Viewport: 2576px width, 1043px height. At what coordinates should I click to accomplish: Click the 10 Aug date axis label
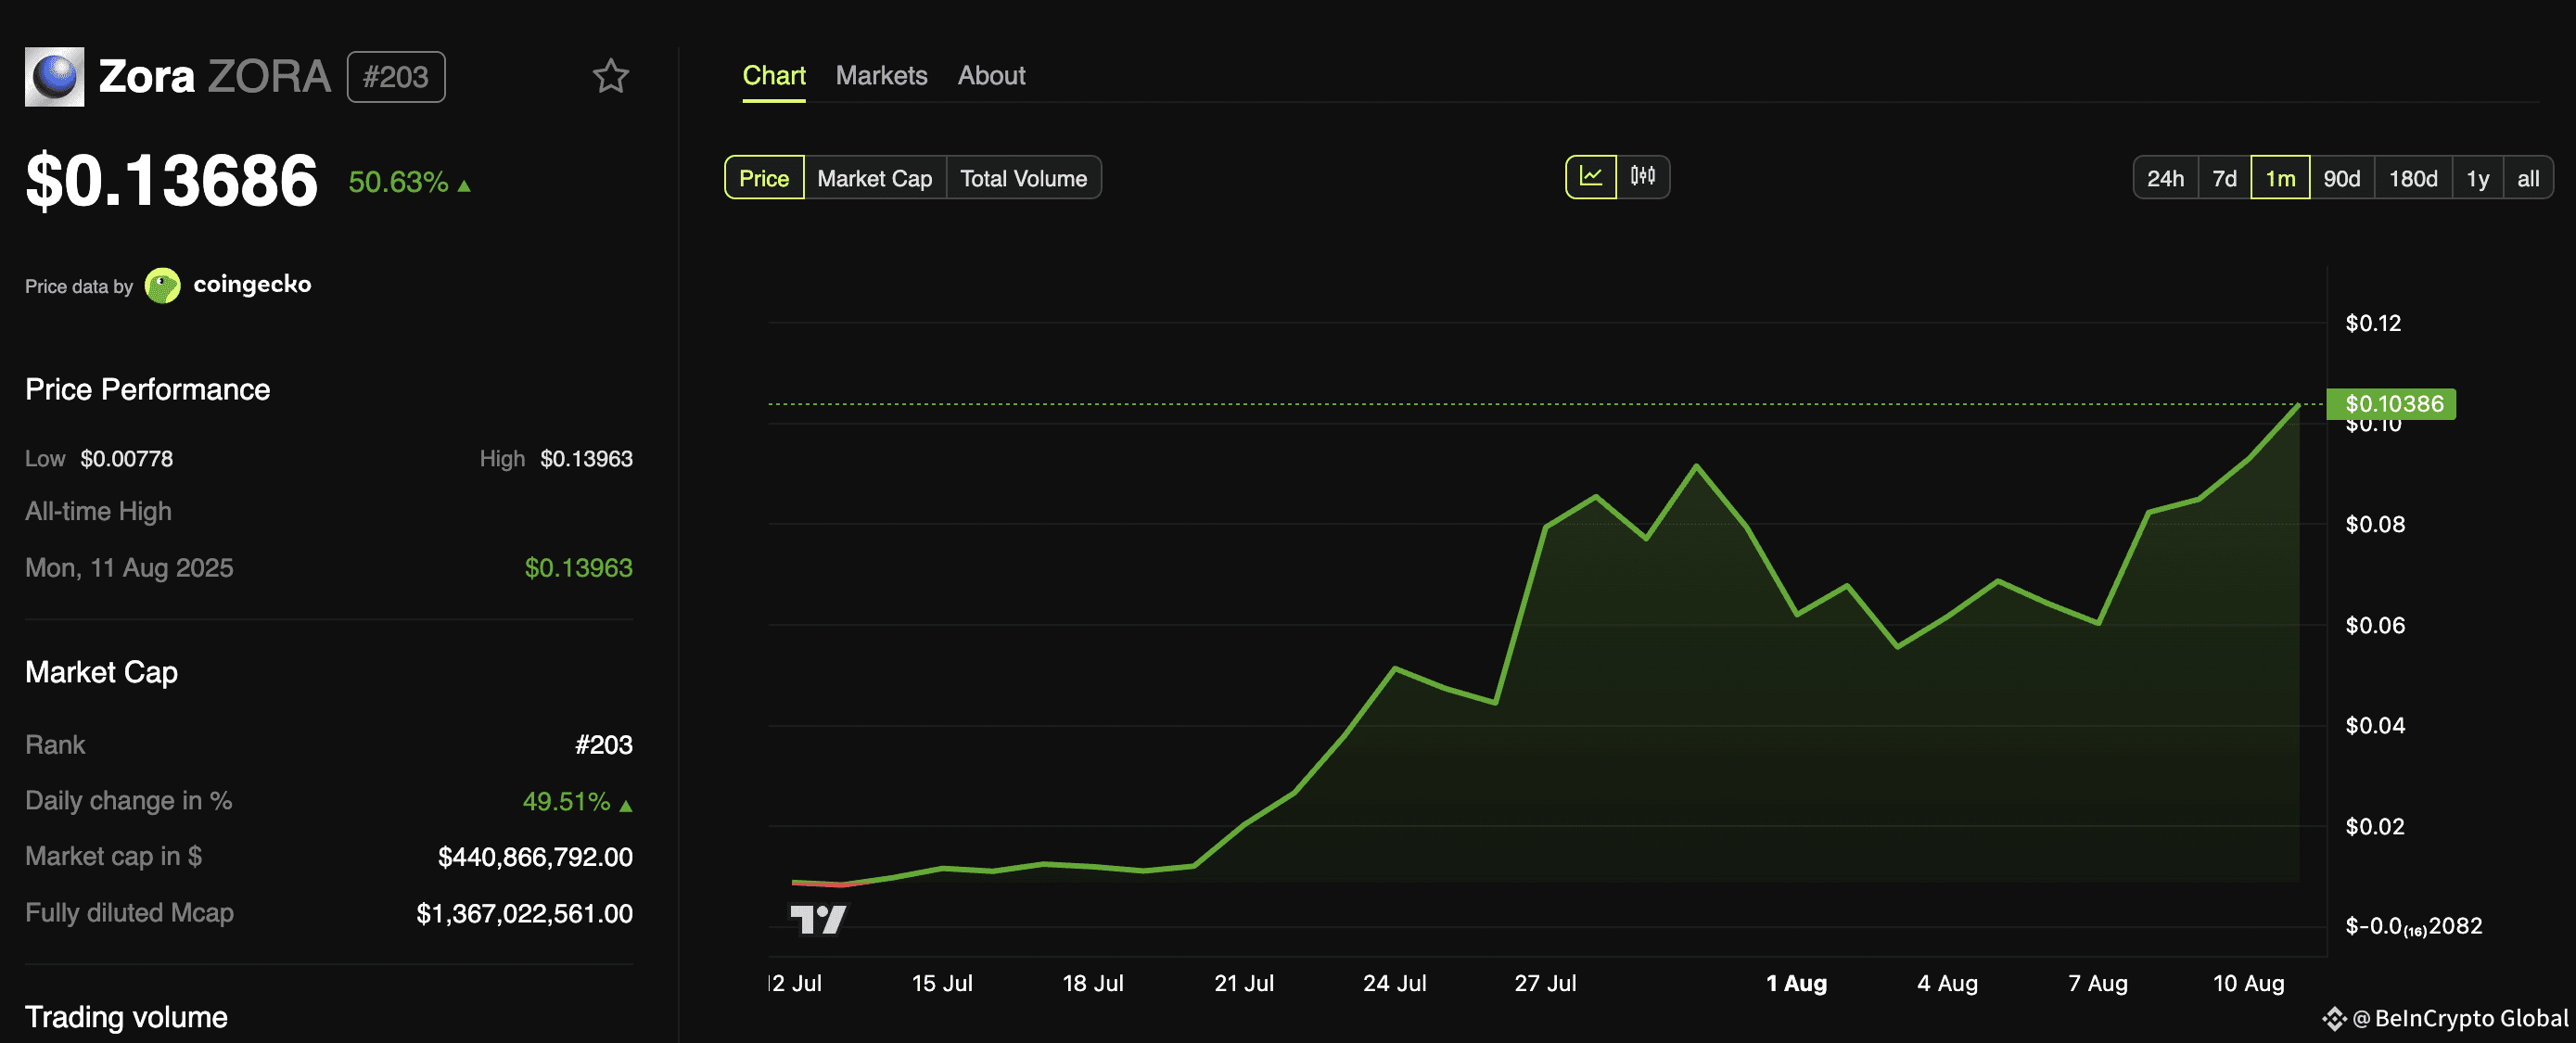tap(2248, 983)
